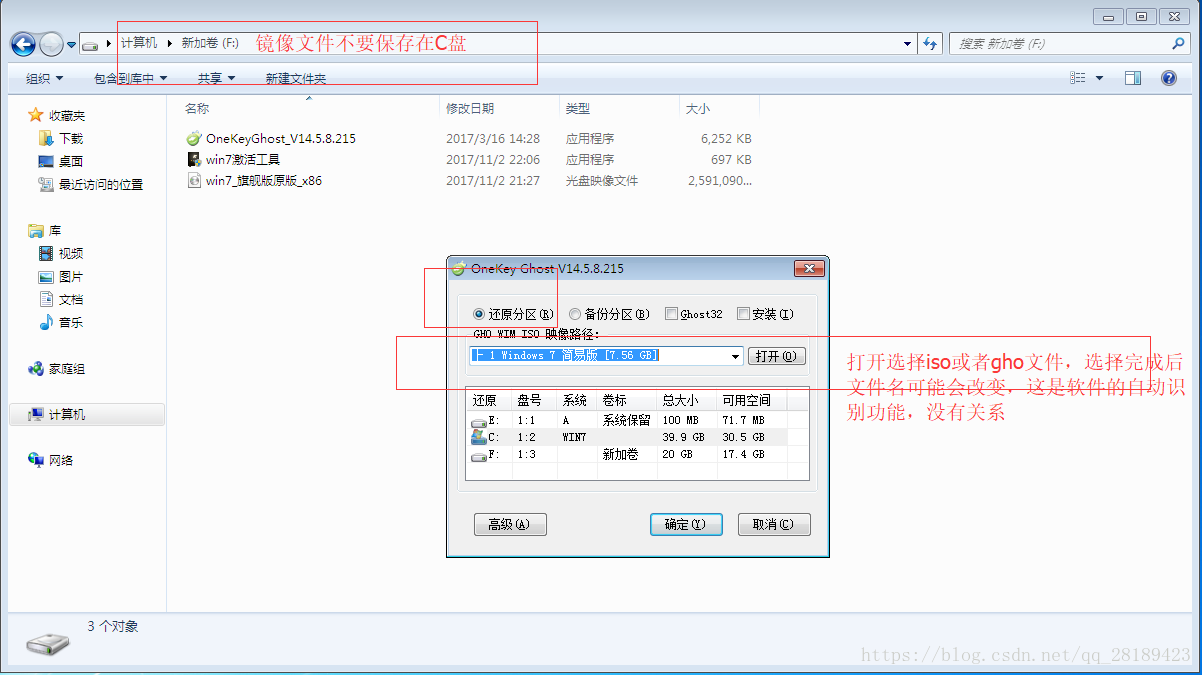Select the C: WIN7 partition row

tap(637, 437)
